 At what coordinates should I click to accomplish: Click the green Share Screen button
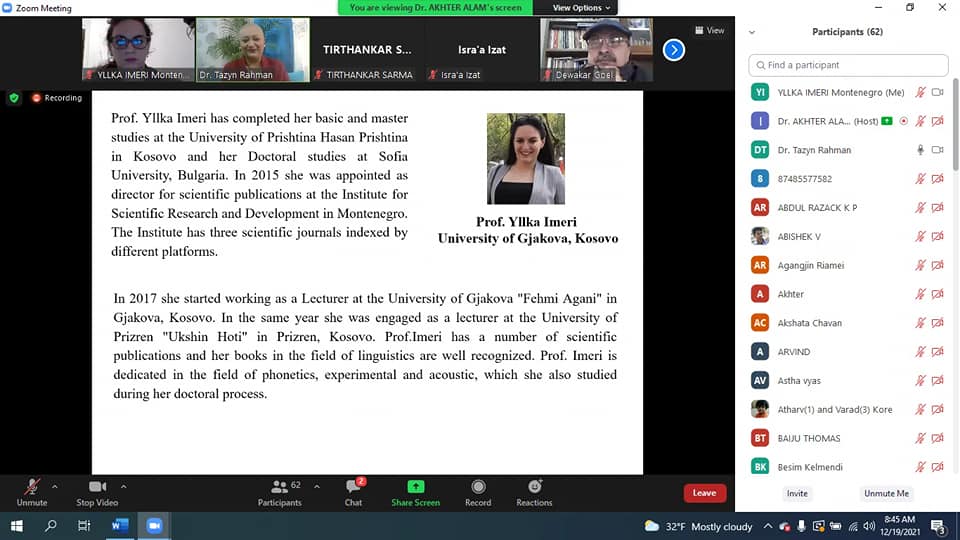click(416, 492)
